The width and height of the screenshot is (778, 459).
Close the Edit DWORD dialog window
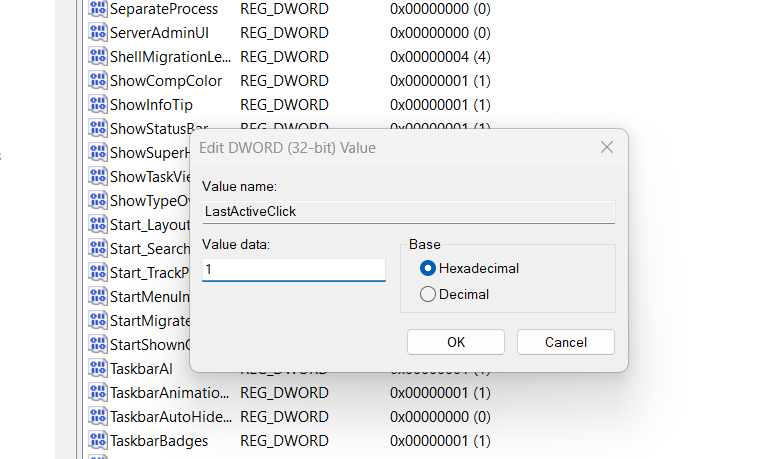pos(606,148)
